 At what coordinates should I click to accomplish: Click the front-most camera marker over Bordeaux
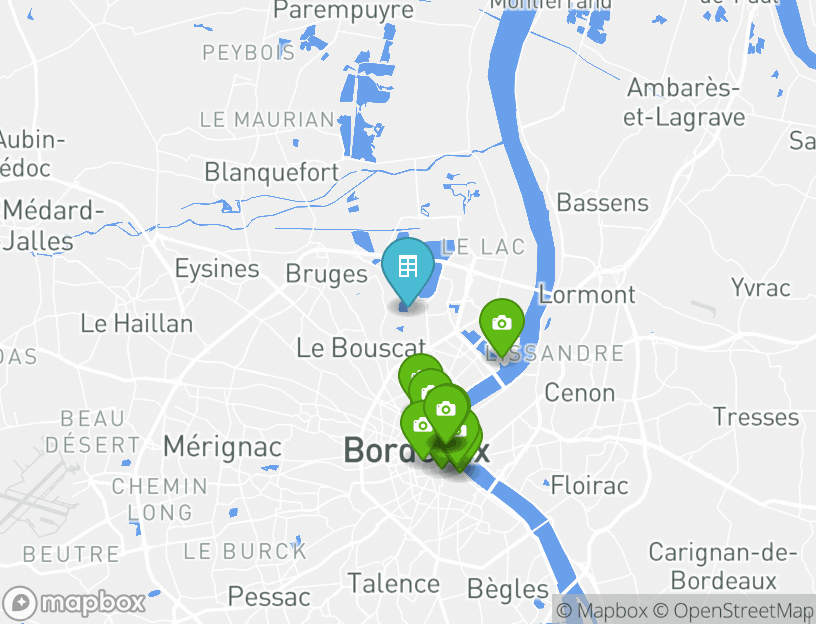(447, 413)
